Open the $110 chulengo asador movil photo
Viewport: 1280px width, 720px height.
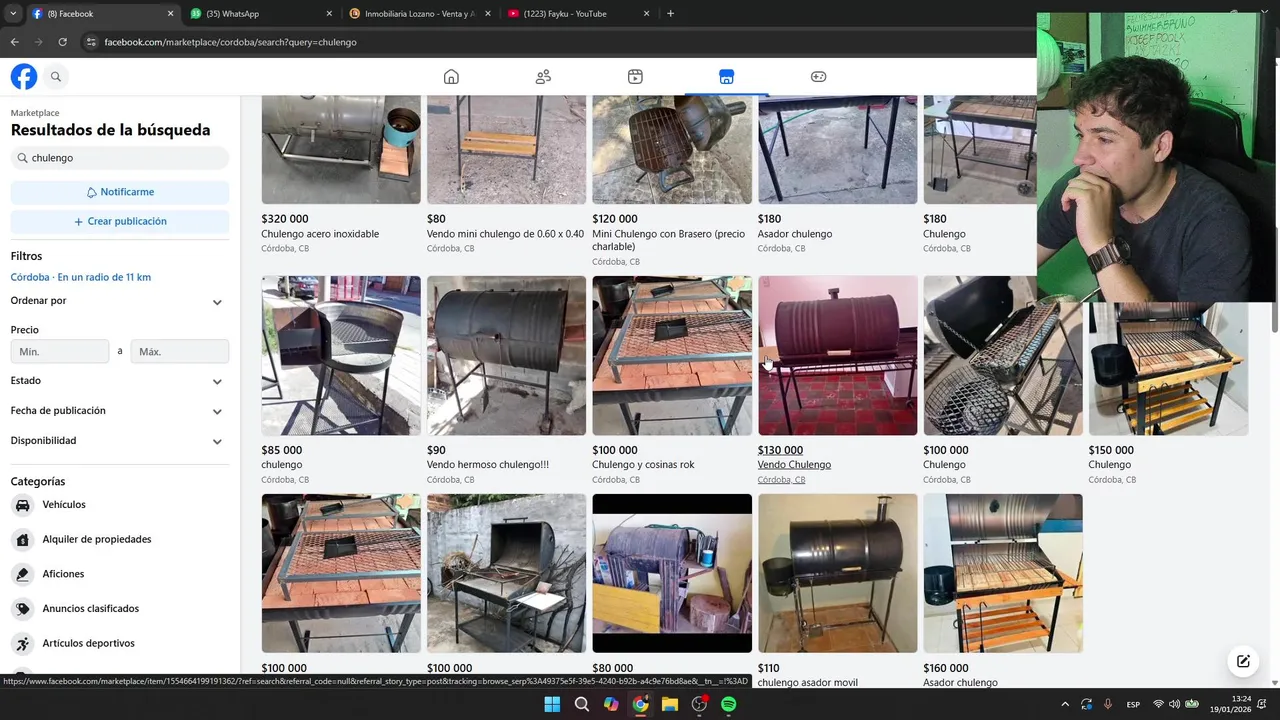(837, 573)
